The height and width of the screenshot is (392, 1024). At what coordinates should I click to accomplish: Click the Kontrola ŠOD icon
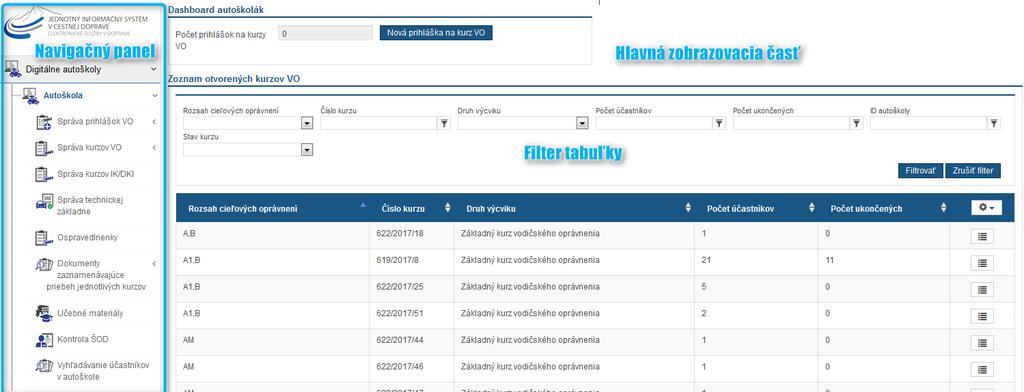click(x=44, y=340)
